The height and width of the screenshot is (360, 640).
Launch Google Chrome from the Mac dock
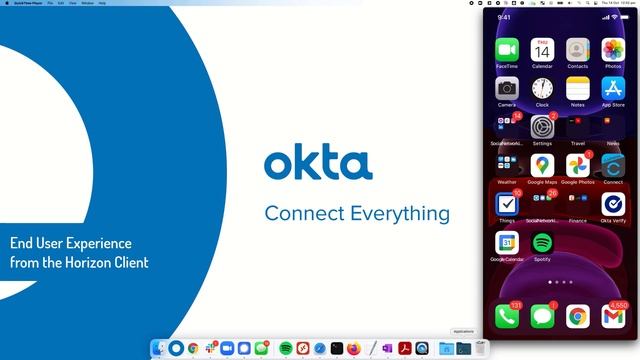(193, 349)
